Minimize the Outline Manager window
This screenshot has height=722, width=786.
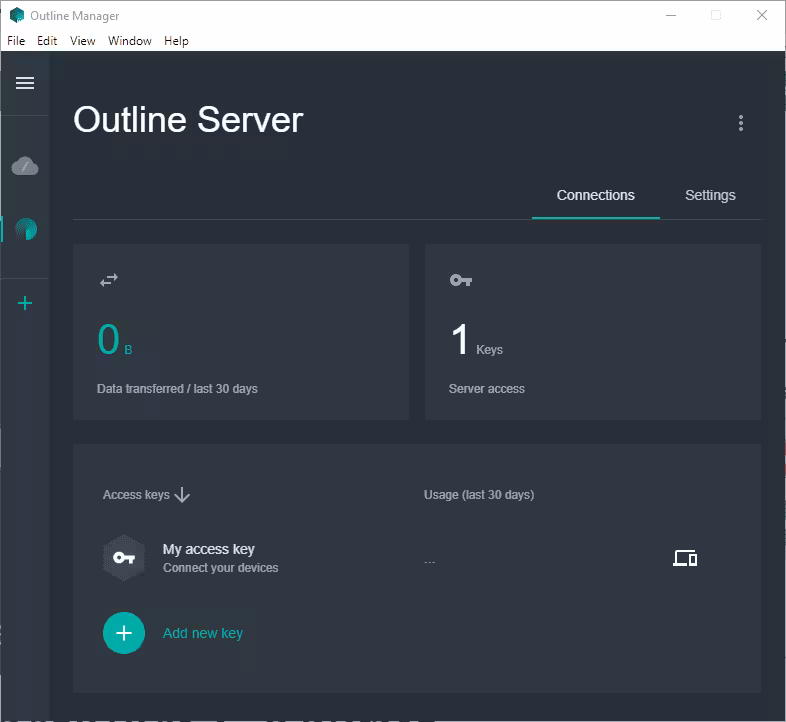tap(671, 15)
